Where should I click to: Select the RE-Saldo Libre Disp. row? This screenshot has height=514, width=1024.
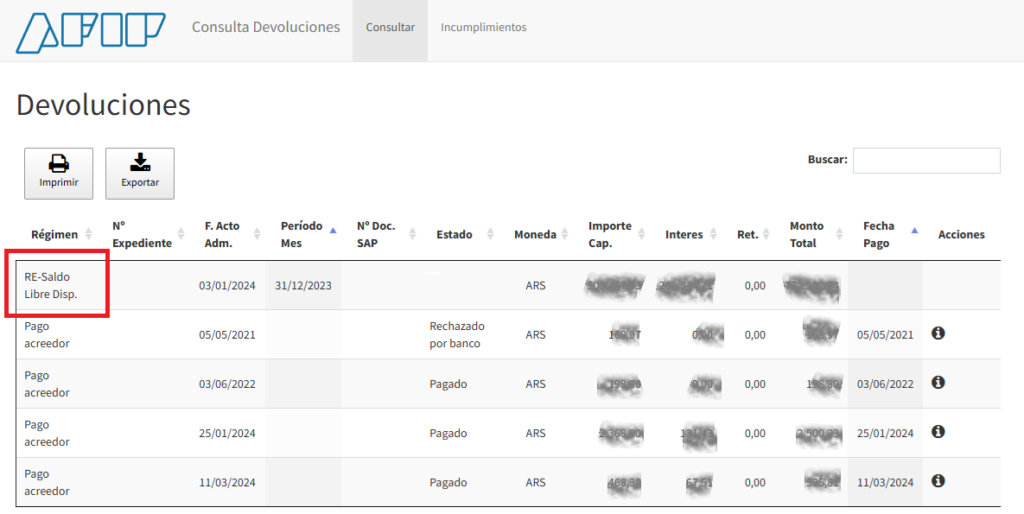click(x=508, y=285)
